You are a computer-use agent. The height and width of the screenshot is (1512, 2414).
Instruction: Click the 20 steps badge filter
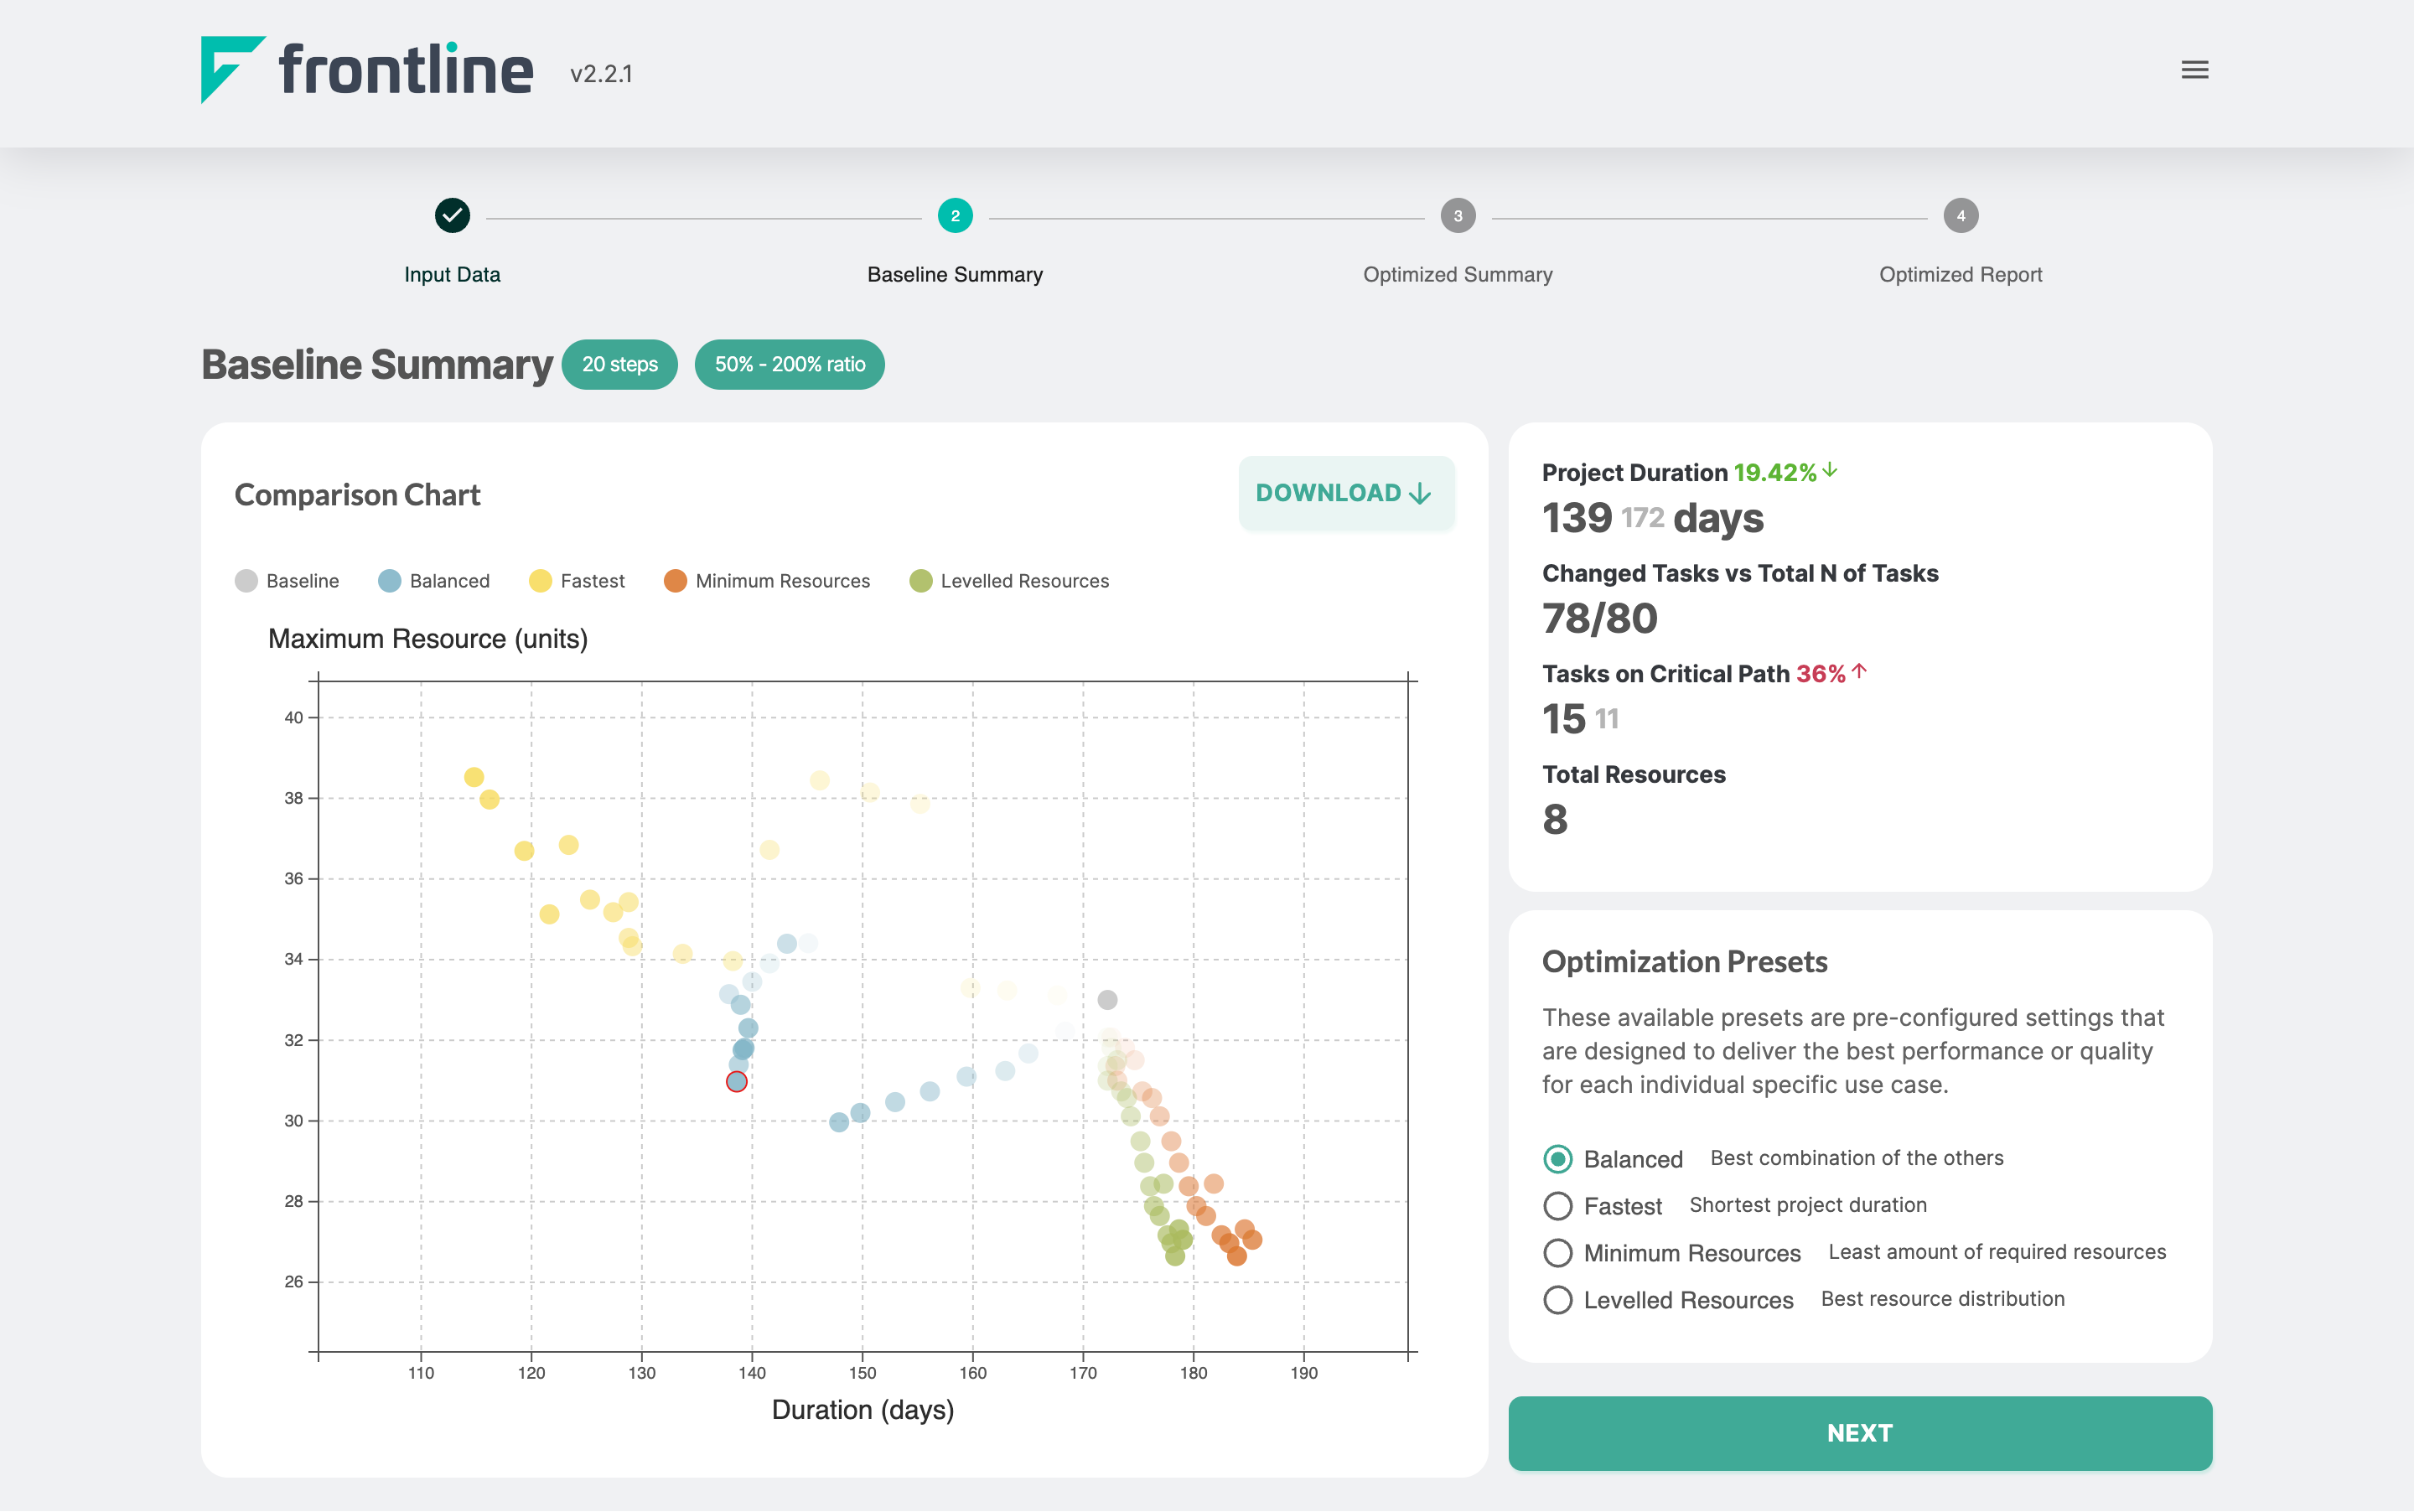click(622, 362)
